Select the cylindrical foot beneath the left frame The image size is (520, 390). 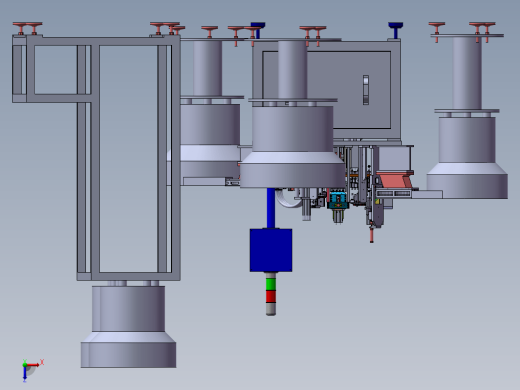click(x=128, y=327)
